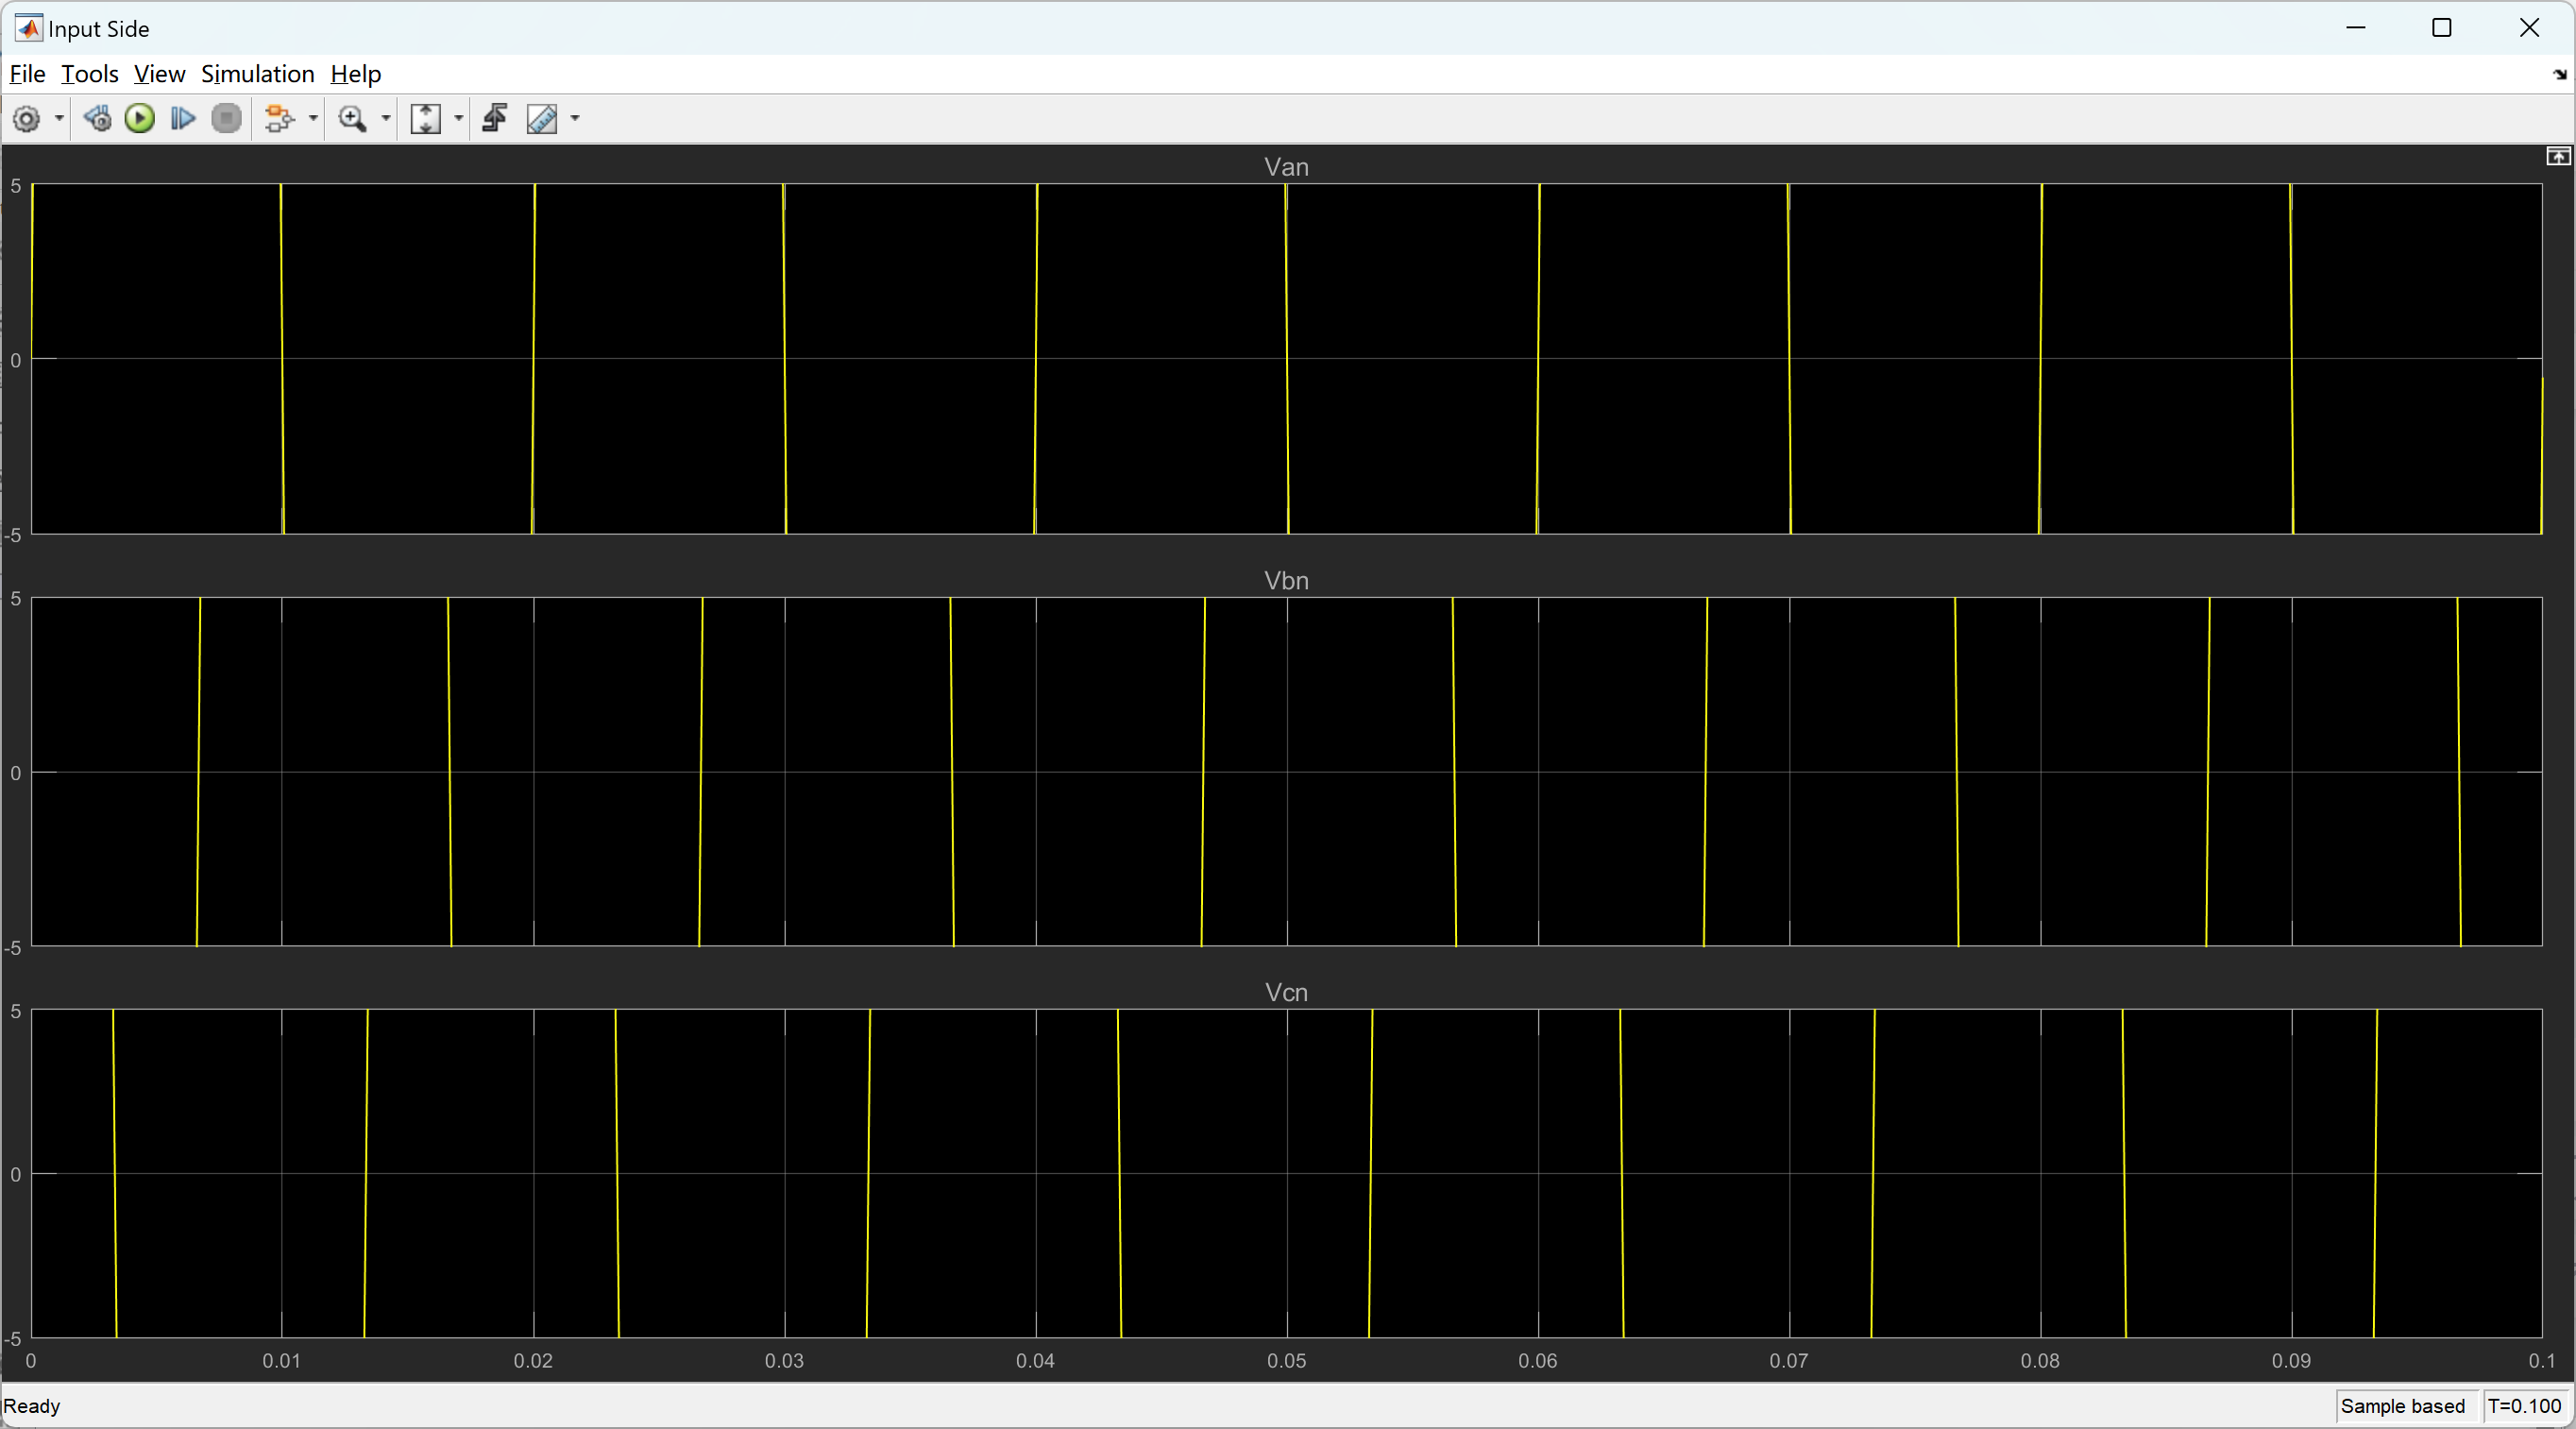This screenshot has height=1429, width=2576.
Task: Open scope configuration properties gear
Action: tap(27, 119)
